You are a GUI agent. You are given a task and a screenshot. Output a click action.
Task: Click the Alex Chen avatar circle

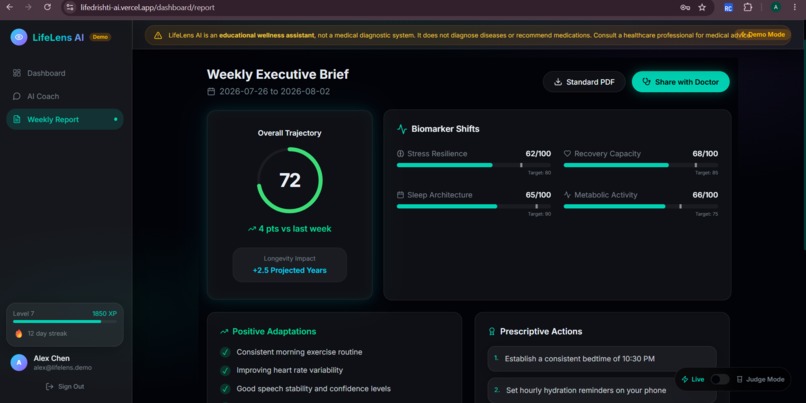(19, 362)
